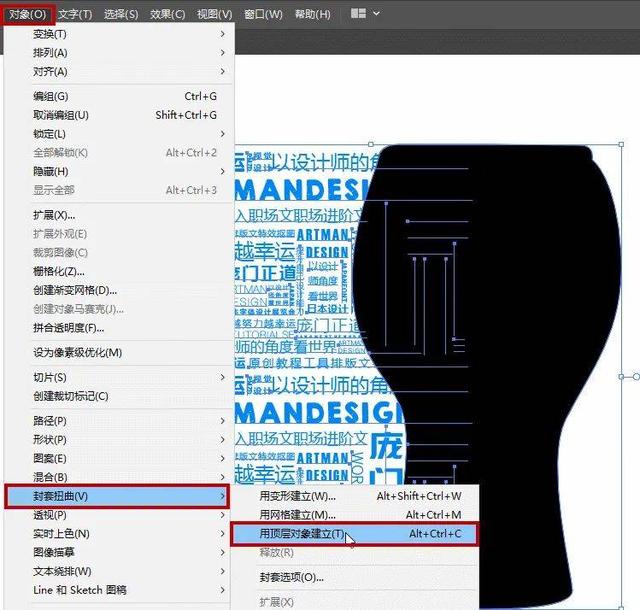This screenshot has height=610, width=640.
Task: Open the 文字(T) menu
Action: 75,14
